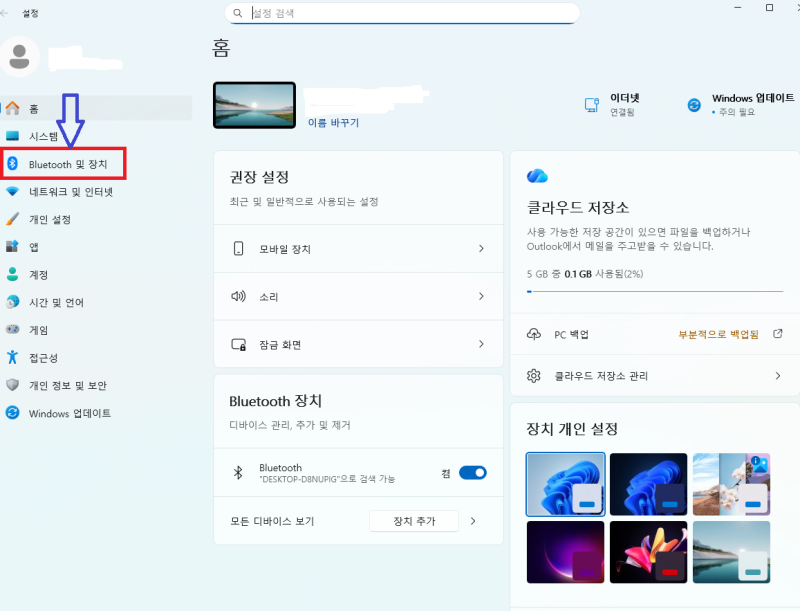Viewport: 800px width, 611px height.
Task: Click the OneDrive cloud icon
Action: tap(537, 176)
